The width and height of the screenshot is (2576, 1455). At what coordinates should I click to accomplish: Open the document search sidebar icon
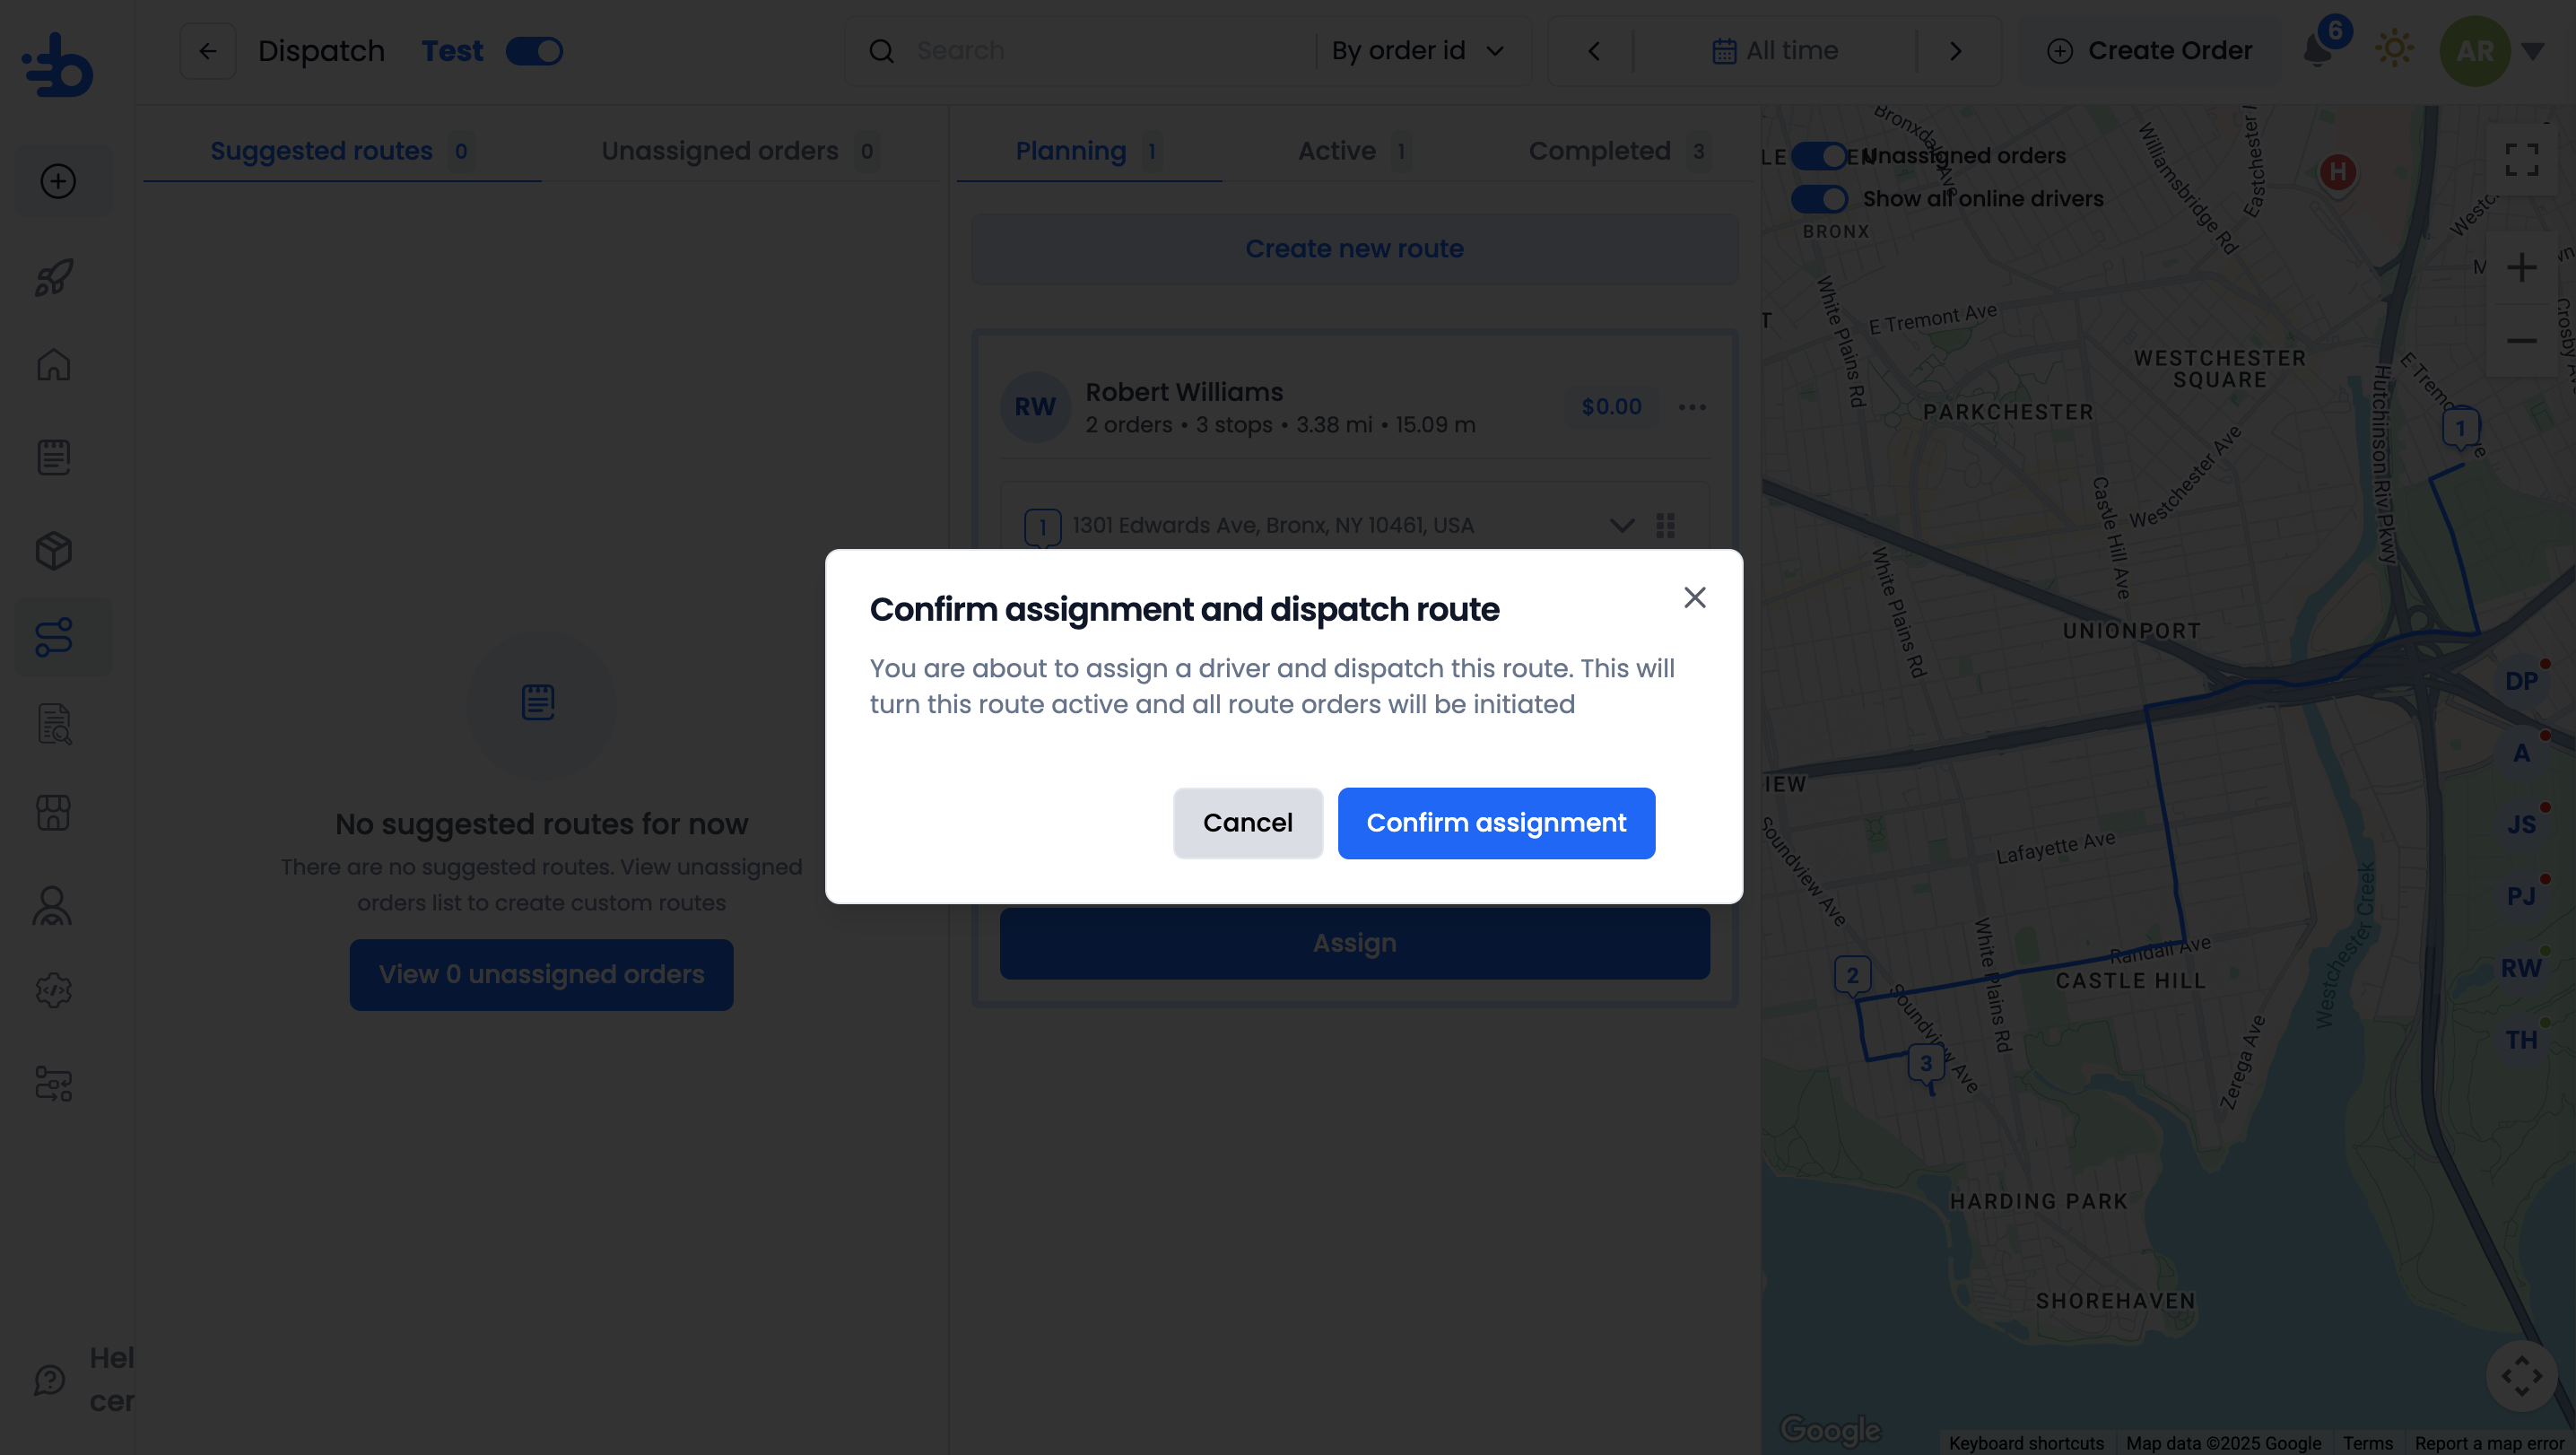pyautogui.click(x=54, y=724)
